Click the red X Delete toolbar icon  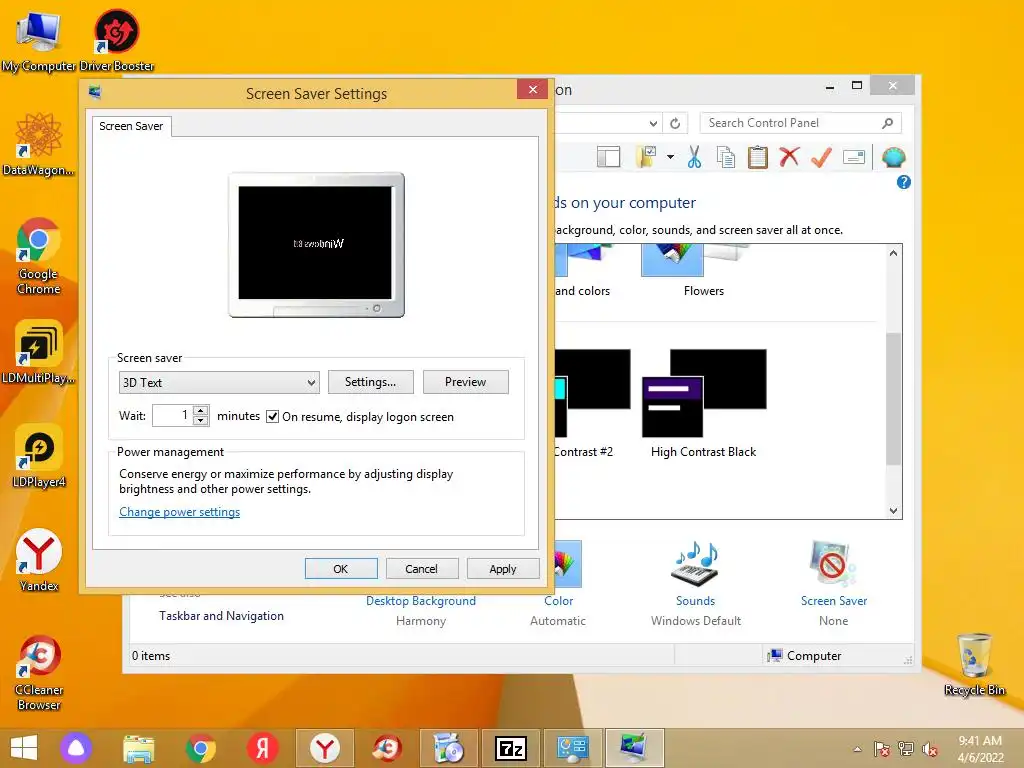click(790, 157)
